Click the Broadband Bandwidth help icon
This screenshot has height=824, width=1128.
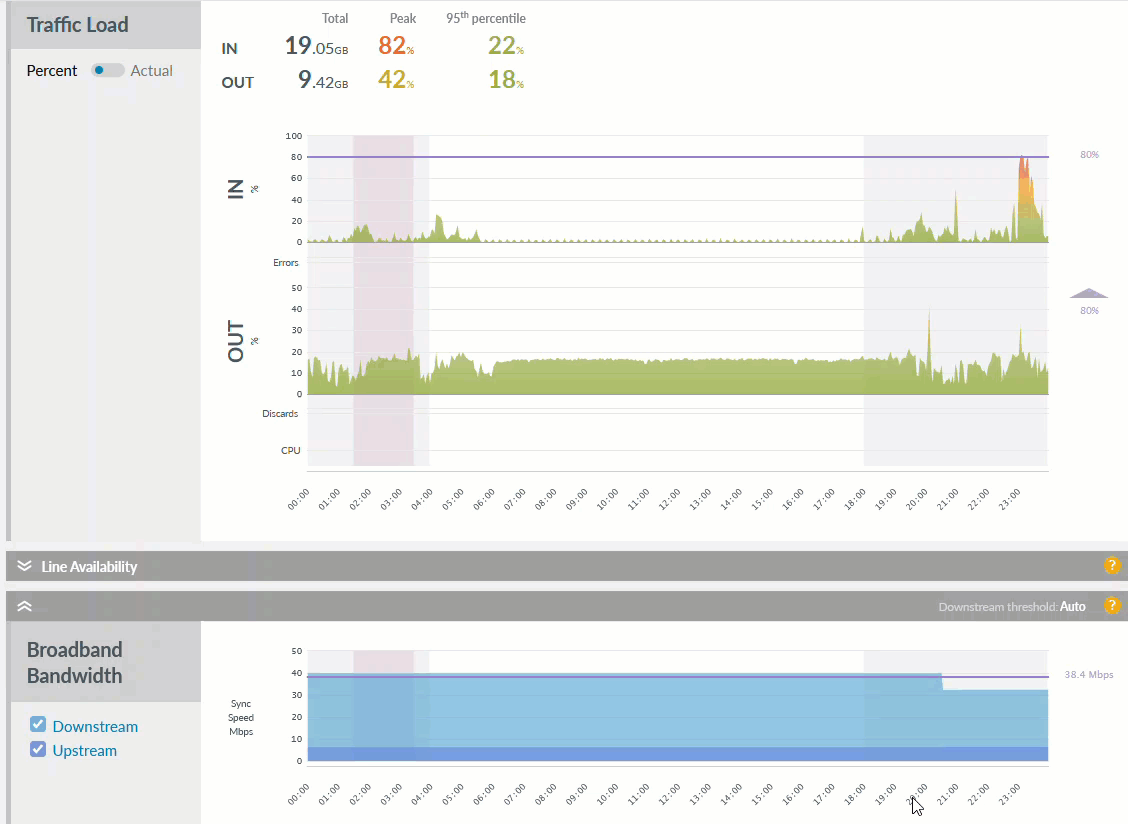click(1112, 605)
